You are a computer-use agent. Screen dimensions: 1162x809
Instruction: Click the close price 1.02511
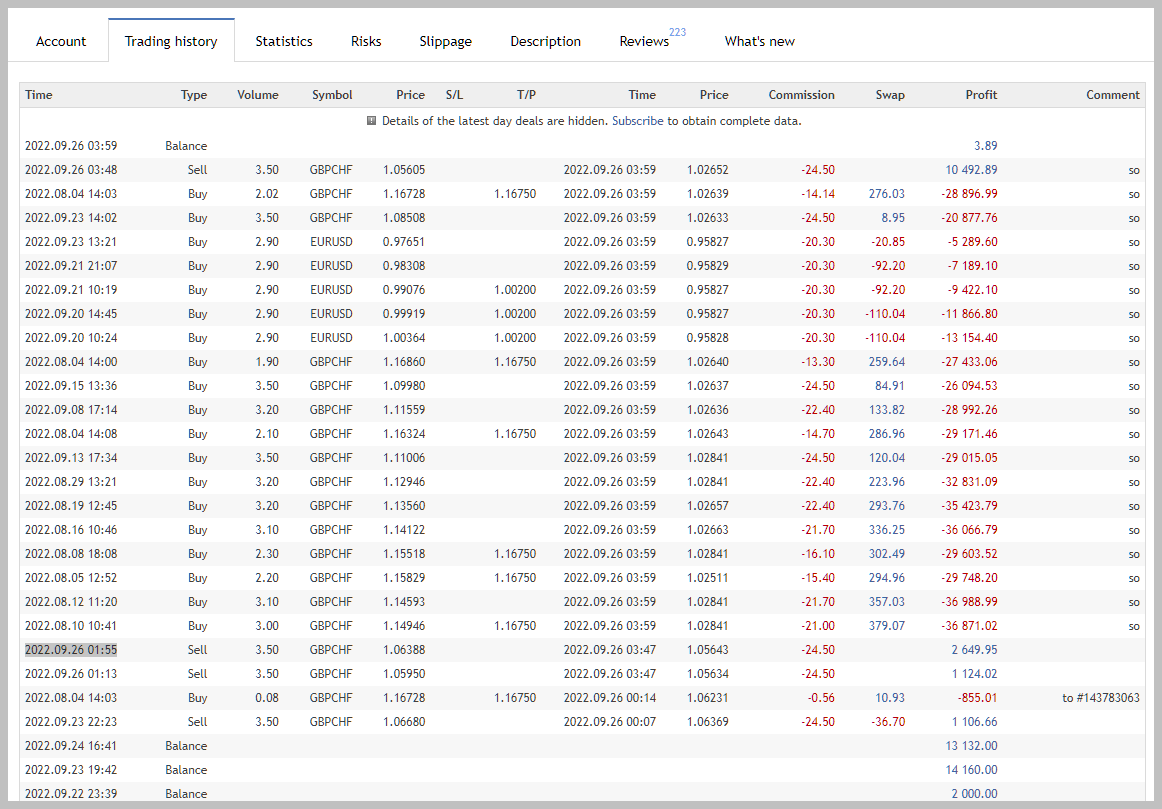point(708,578)
